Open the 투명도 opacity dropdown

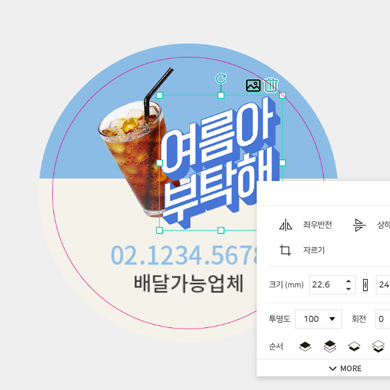click(x=318, y=319)
